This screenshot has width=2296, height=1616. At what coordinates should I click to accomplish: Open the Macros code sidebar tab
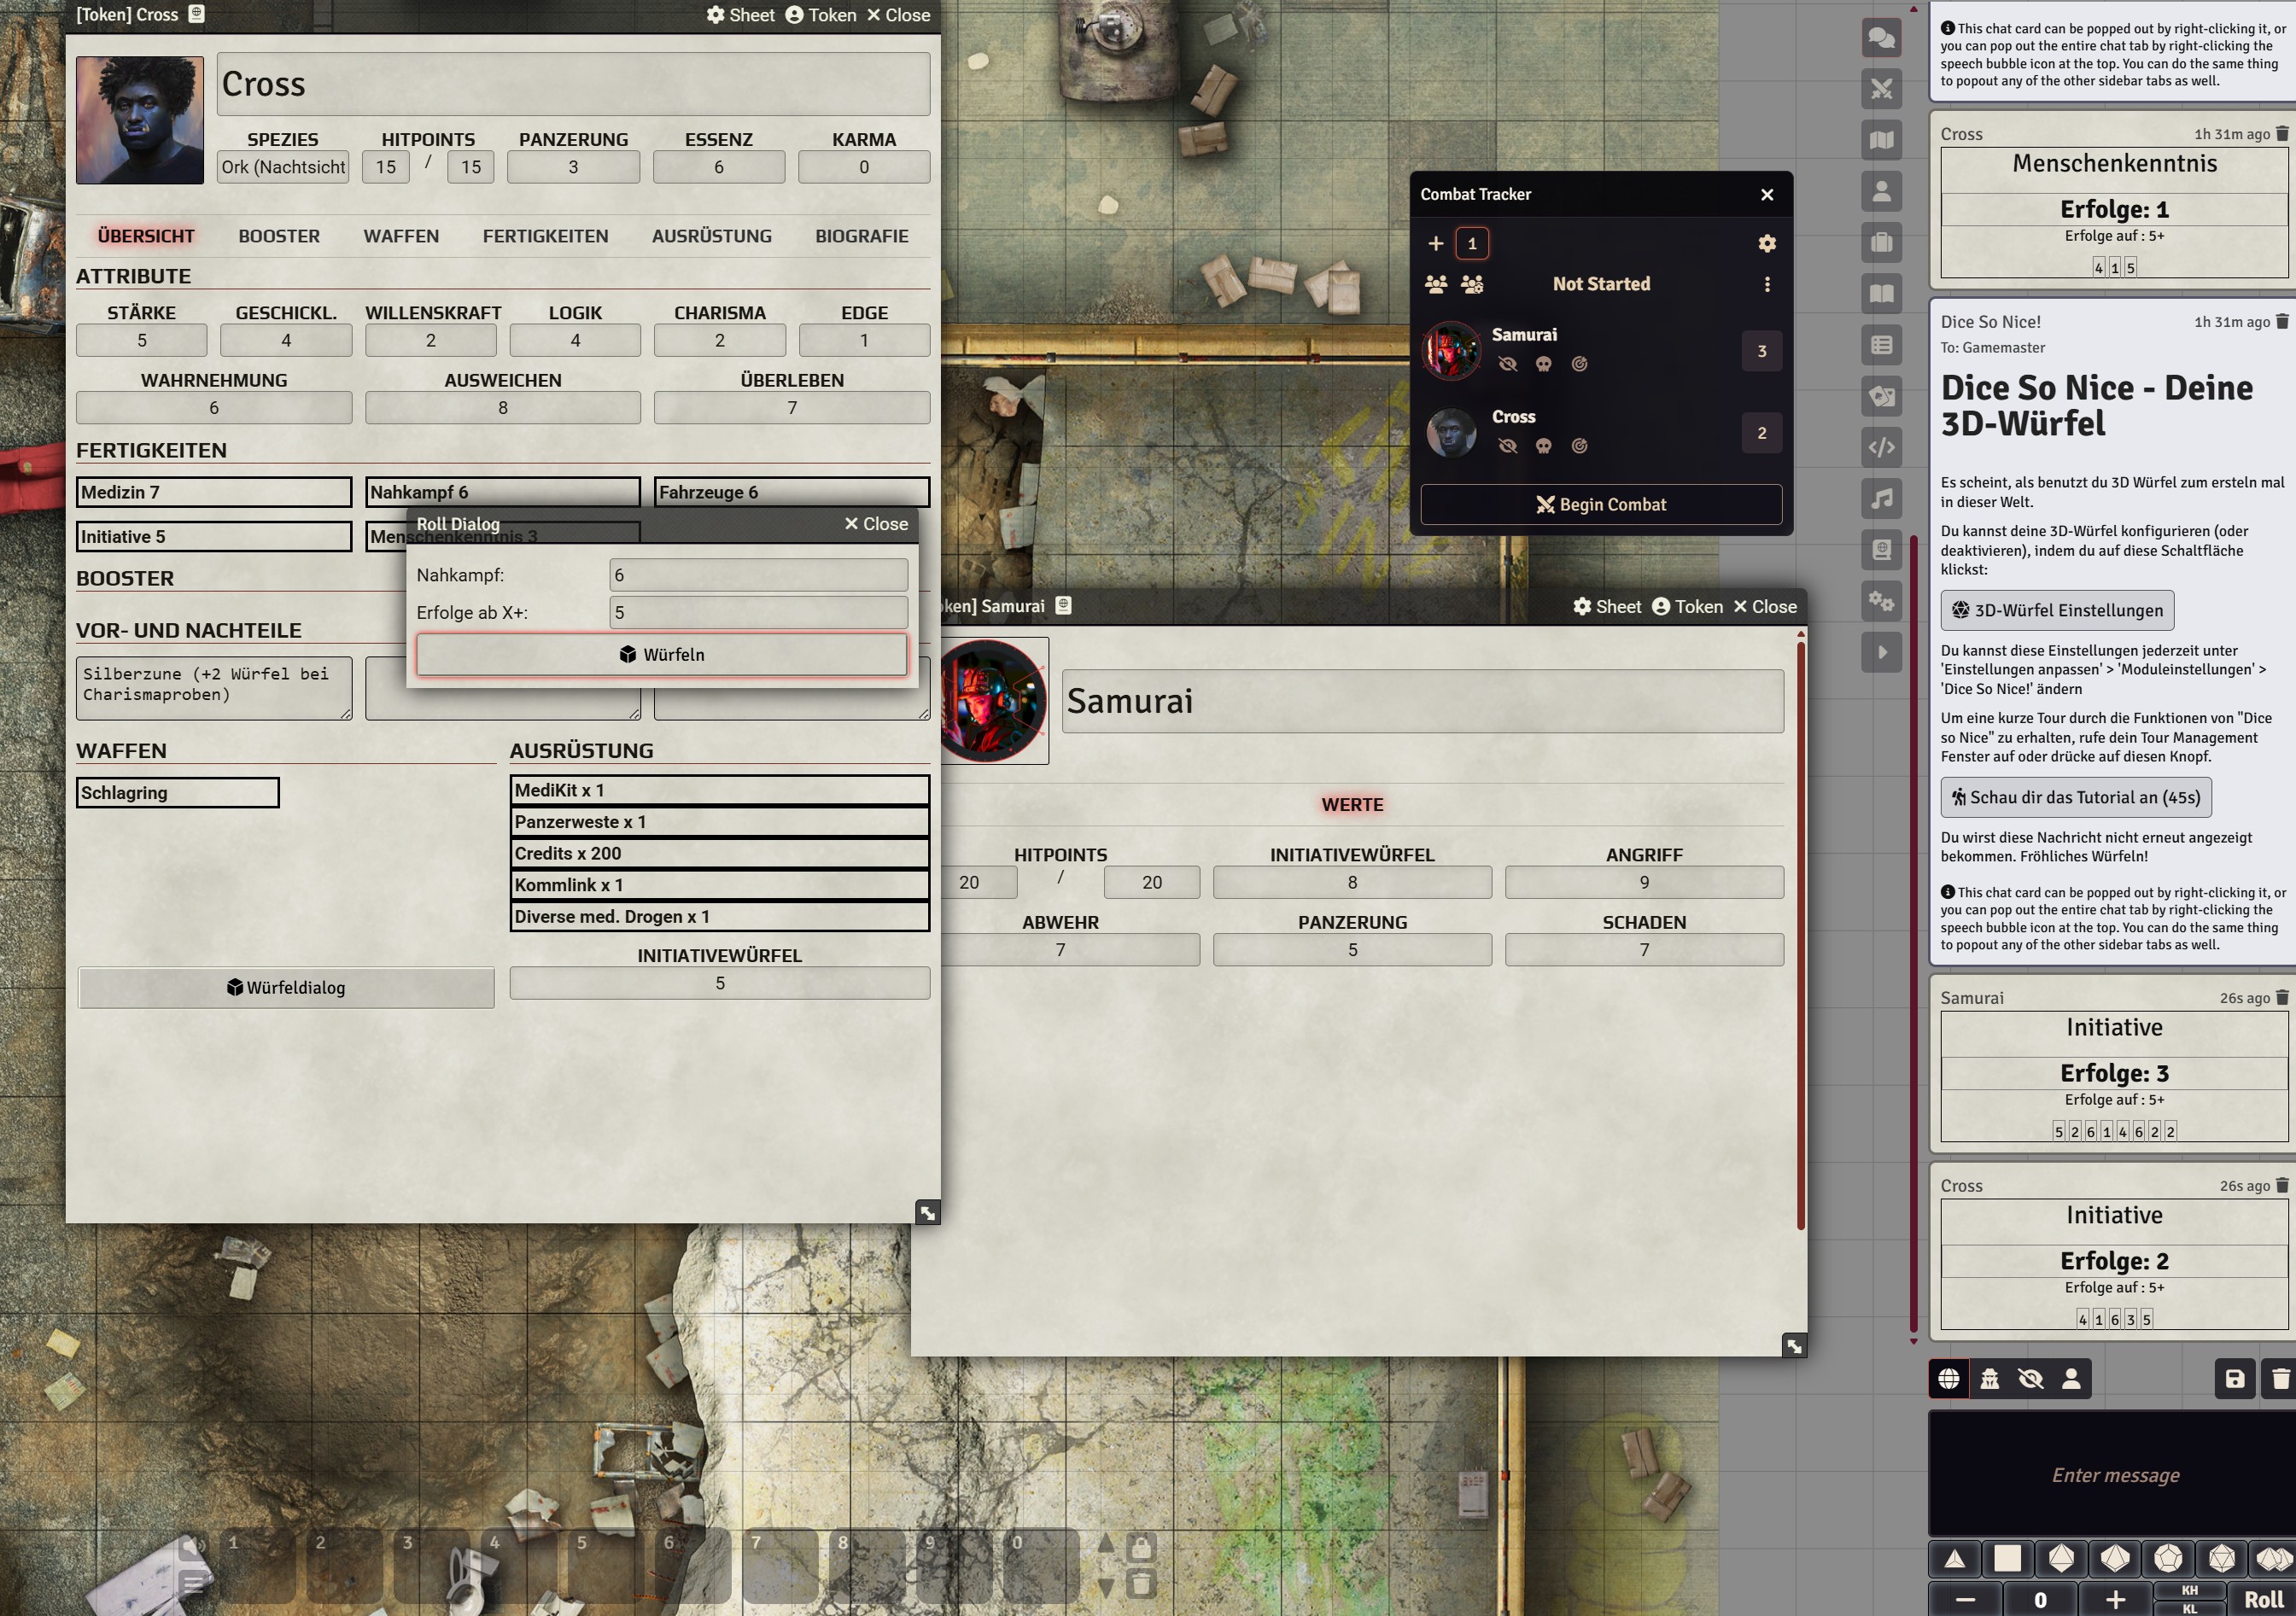pos(1881,447)
